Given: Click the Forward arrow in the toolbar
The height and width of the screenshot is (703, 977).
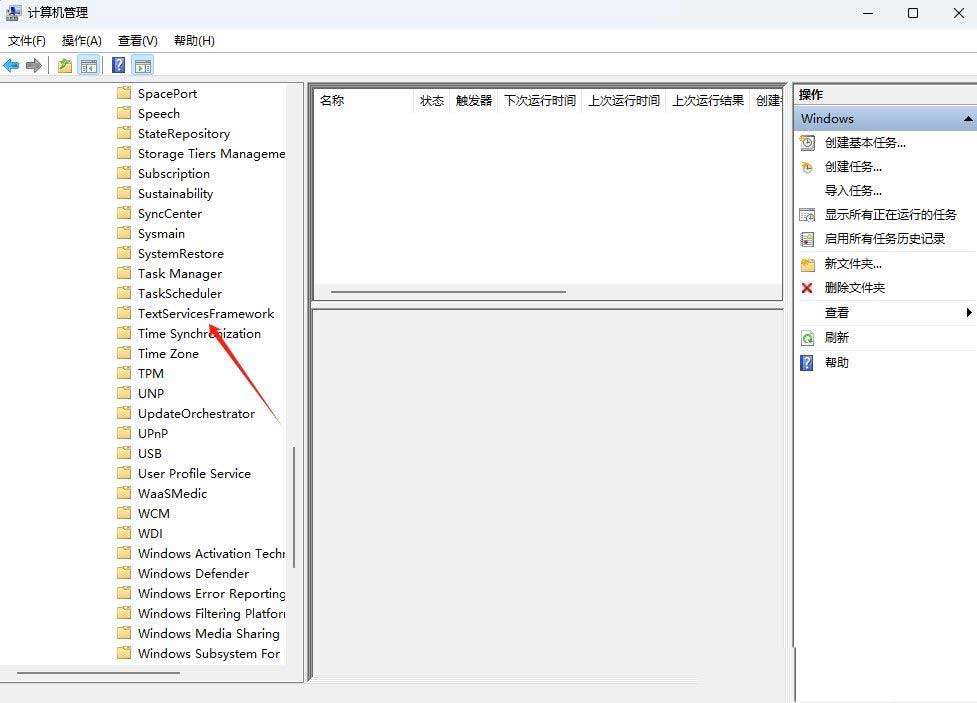Looking at the screenshot, I should tap(34, 66).
